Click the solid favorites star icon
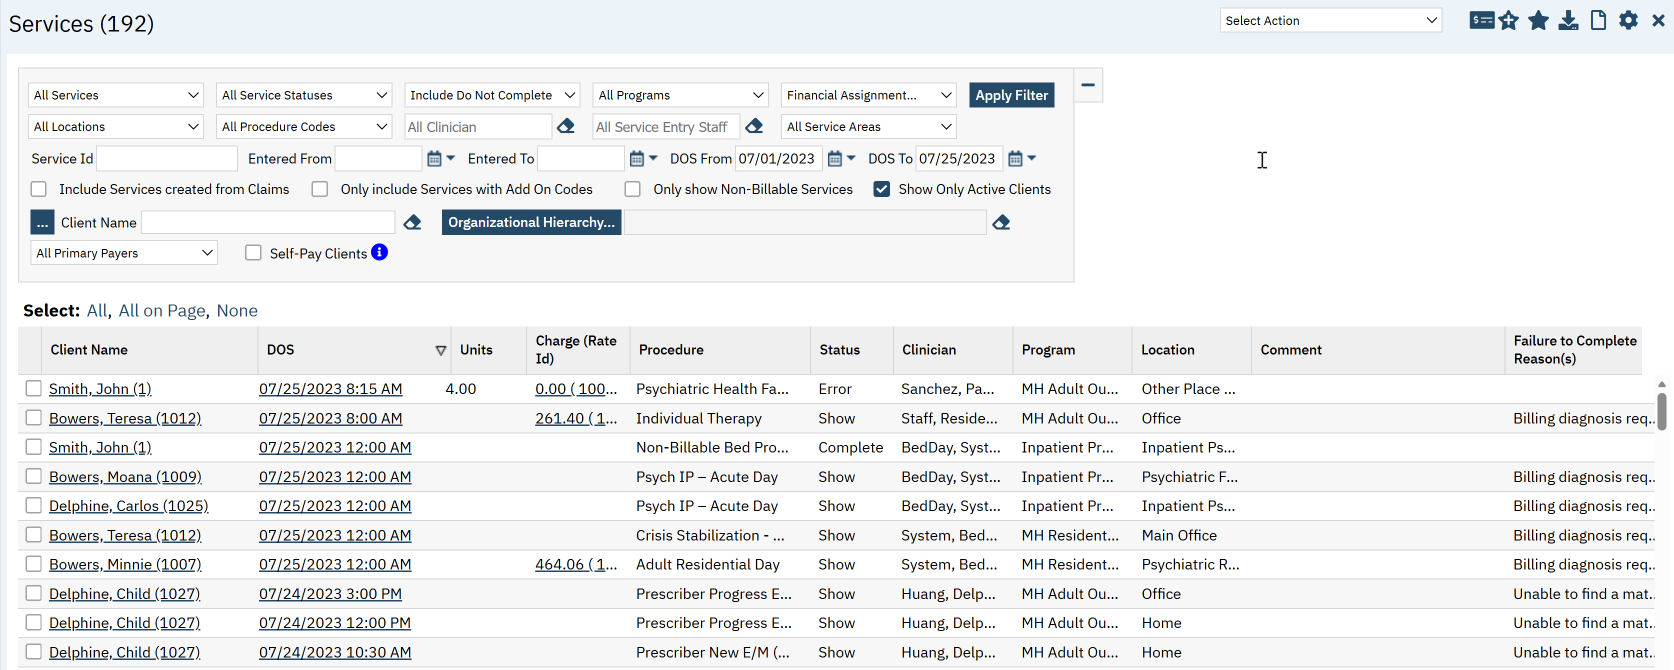The image size is (1674, 670). click(x=1539, y=20)
